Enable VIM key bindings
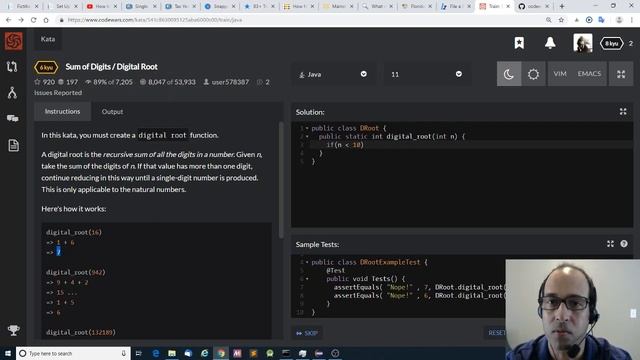This screenshot has height=360, width=640. click(x=560, y=74)
